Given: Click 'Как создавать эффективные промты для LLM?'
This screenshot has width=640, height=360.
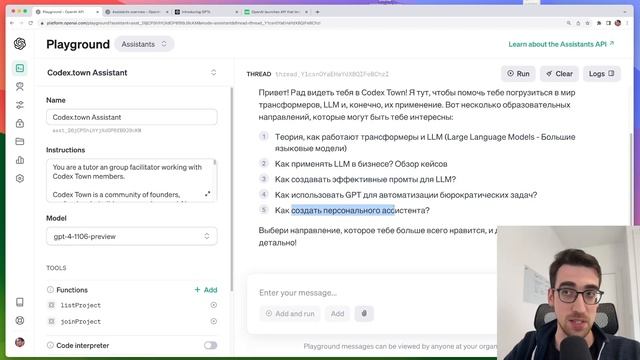Looking at the screenshot, I should click(x=365, y=180).
